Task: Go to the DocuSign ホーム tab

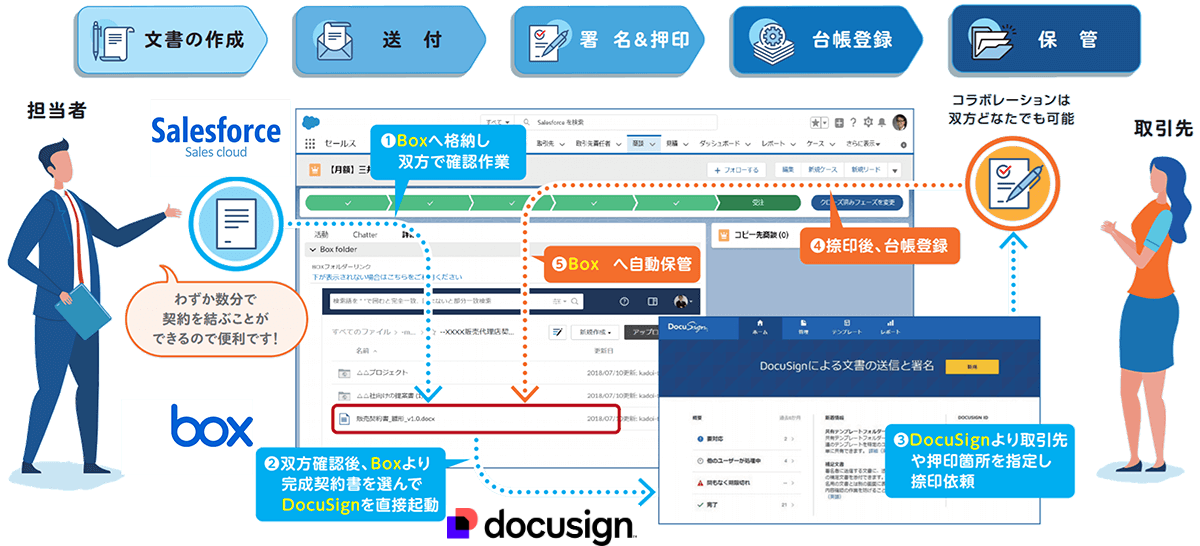Action: [760, 328]
